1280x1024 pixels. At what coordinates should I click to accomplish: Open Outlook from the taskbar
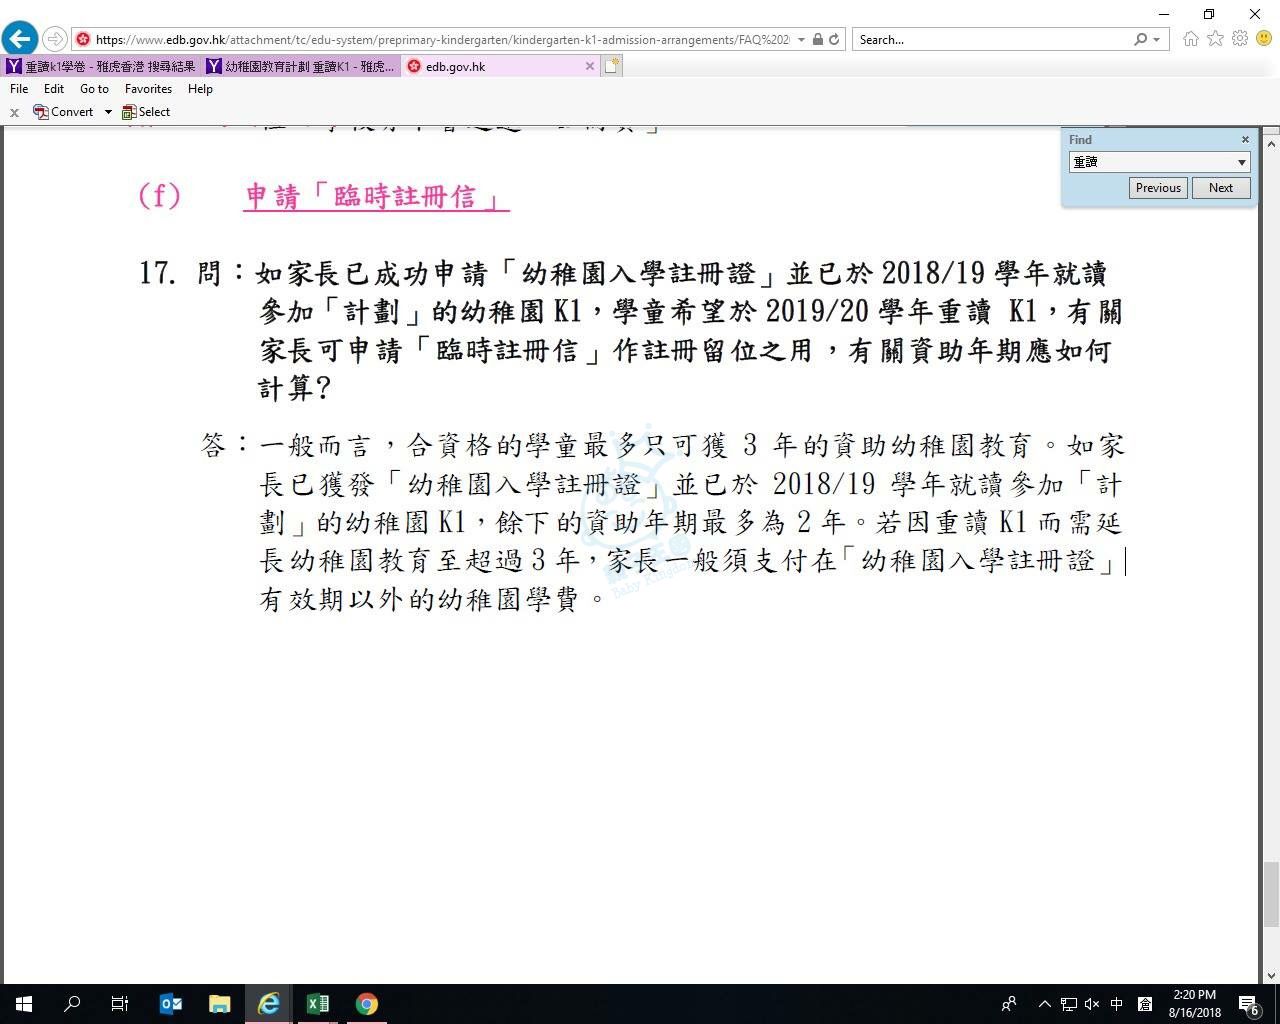[x=171, y=1003]
